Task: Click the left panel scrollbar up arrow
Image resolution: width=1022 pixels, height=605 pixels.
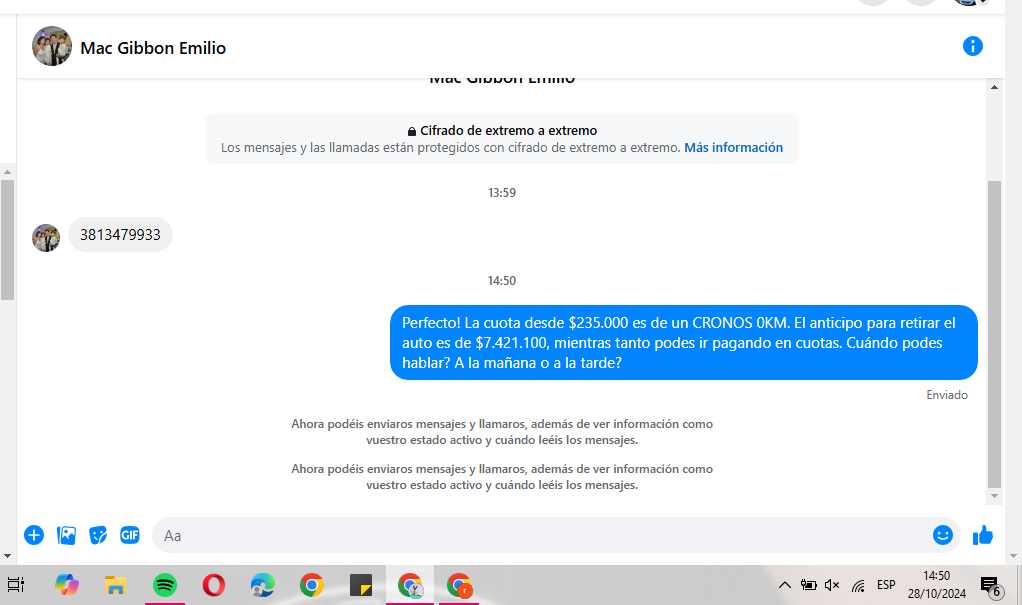Action: pyautogui.click(x=7, y=172)
